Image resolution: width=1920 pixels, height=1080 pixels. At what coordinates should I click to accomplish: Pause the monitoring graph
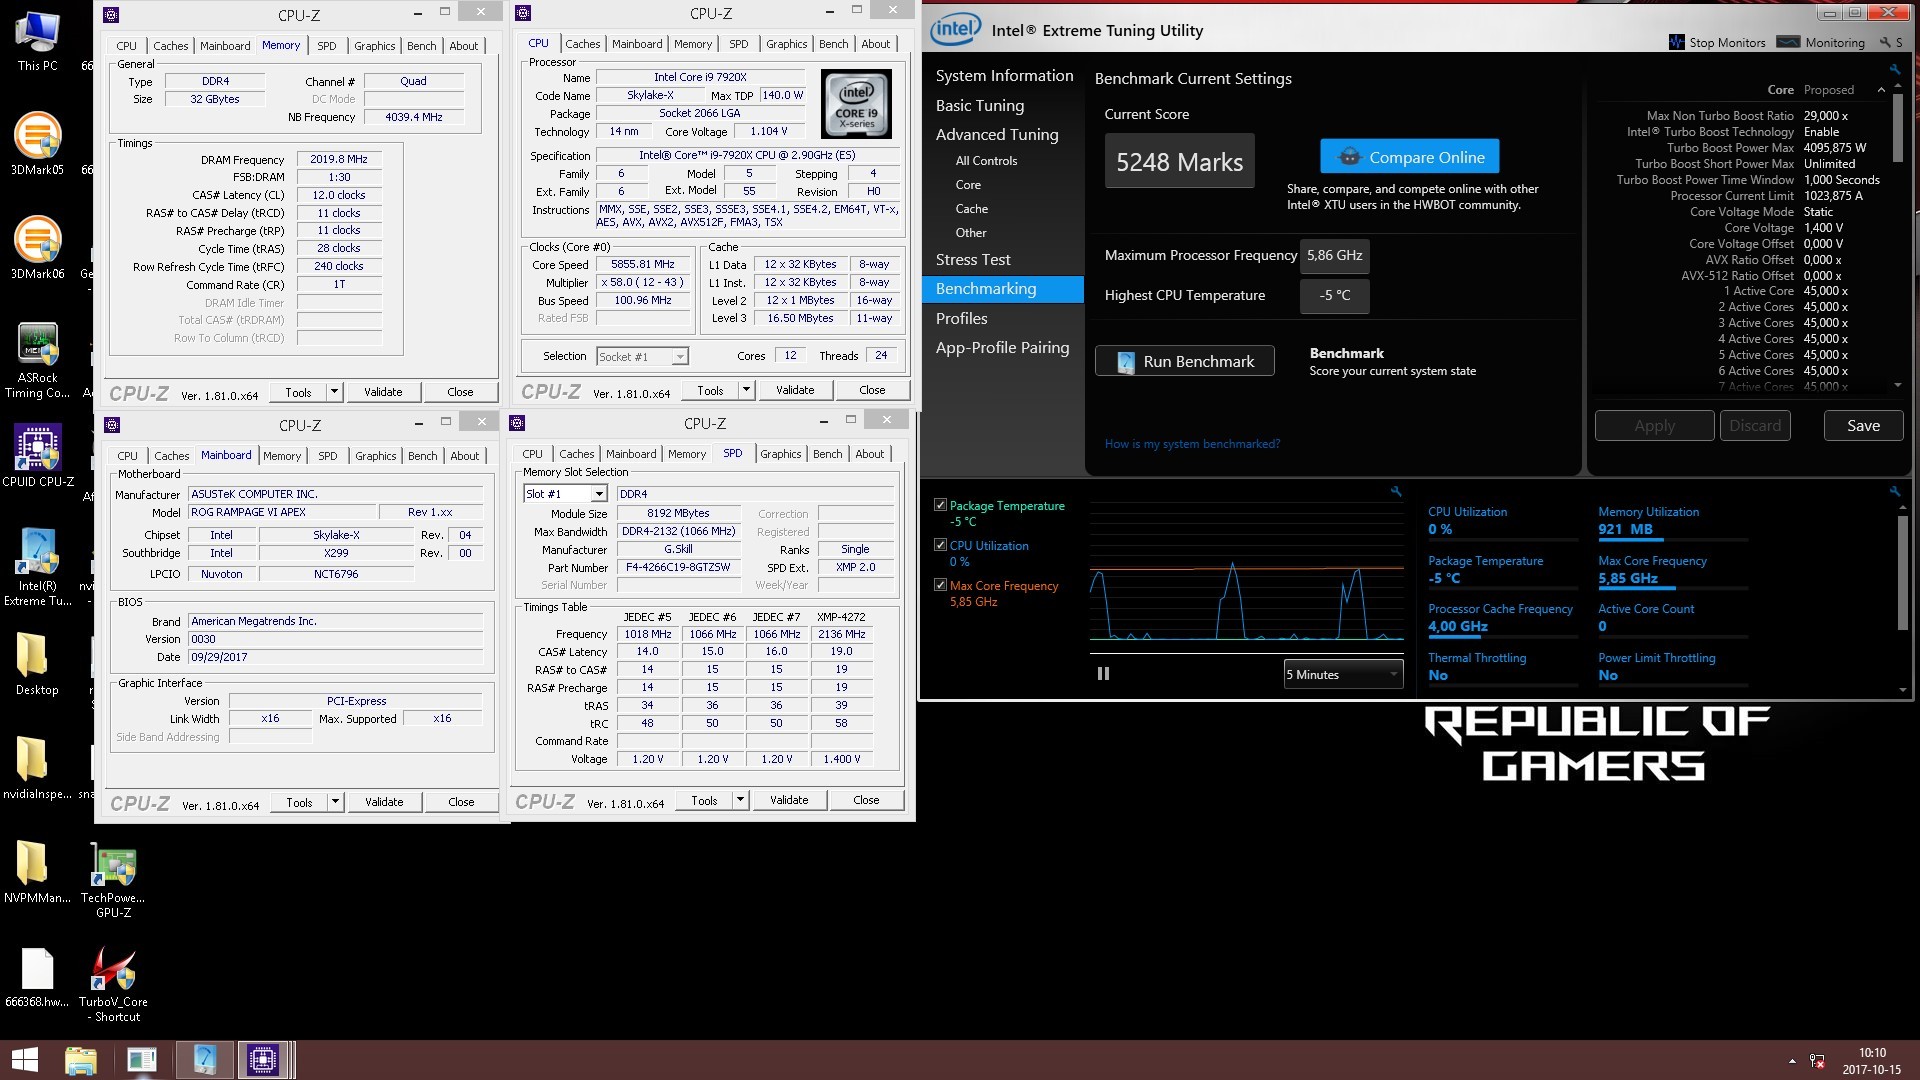(x=1103, y=674)
